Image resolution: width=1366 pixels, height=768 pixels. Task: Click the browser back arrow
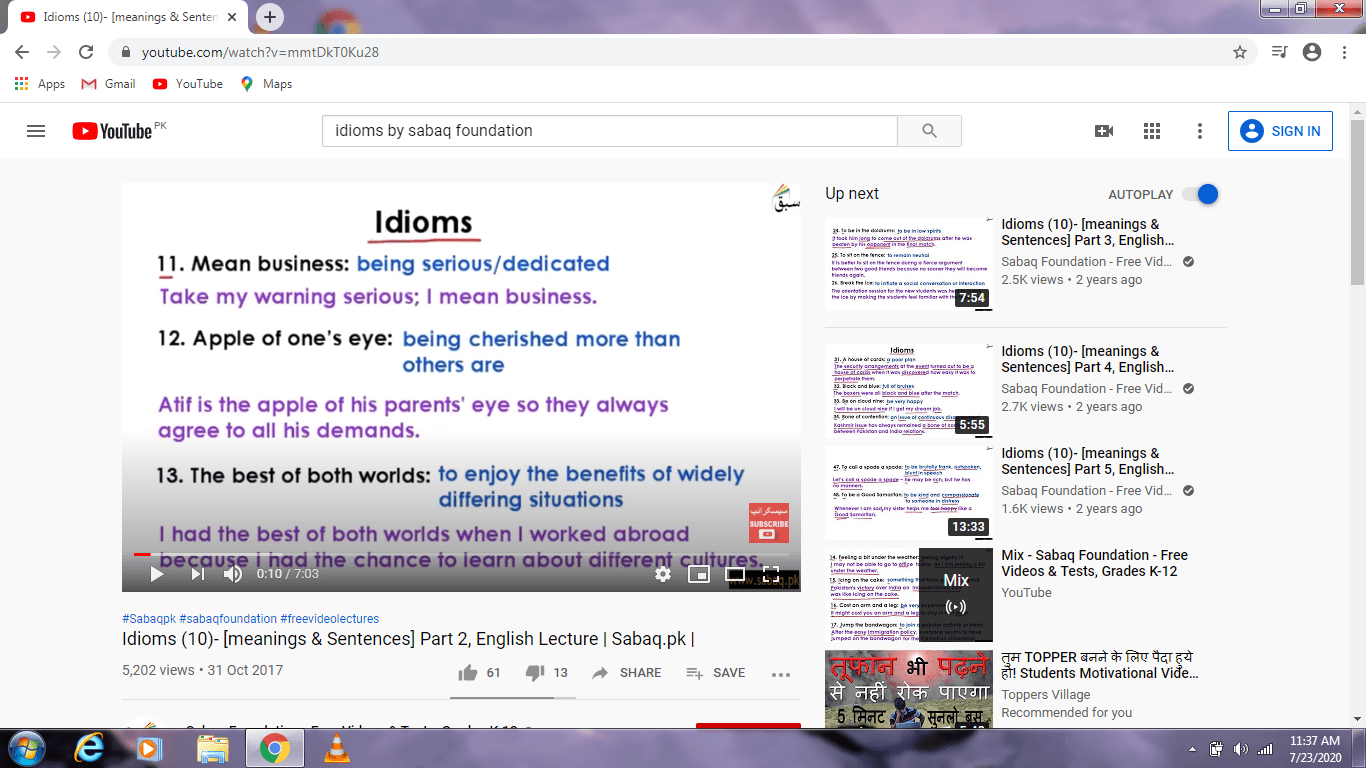tap(22, 52)
